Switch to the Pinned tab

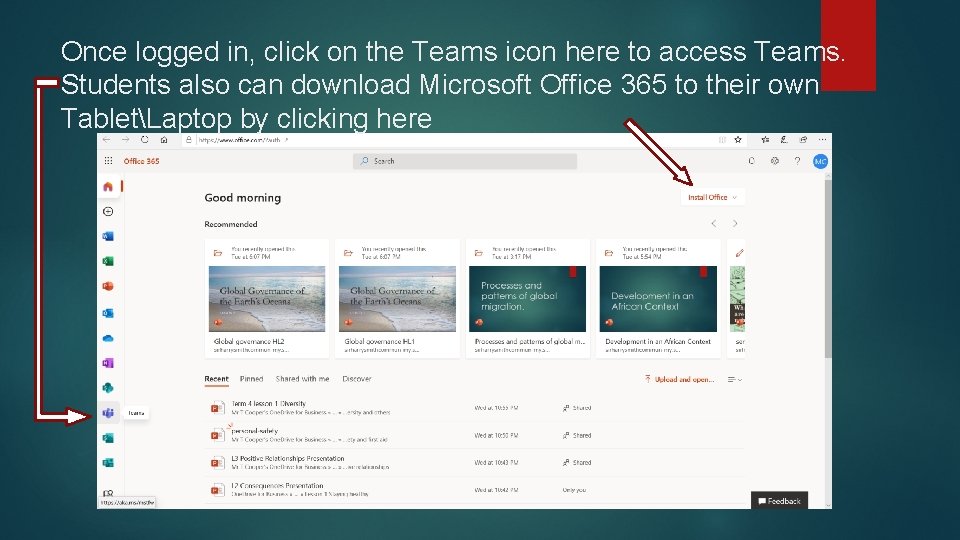point(251,379)
